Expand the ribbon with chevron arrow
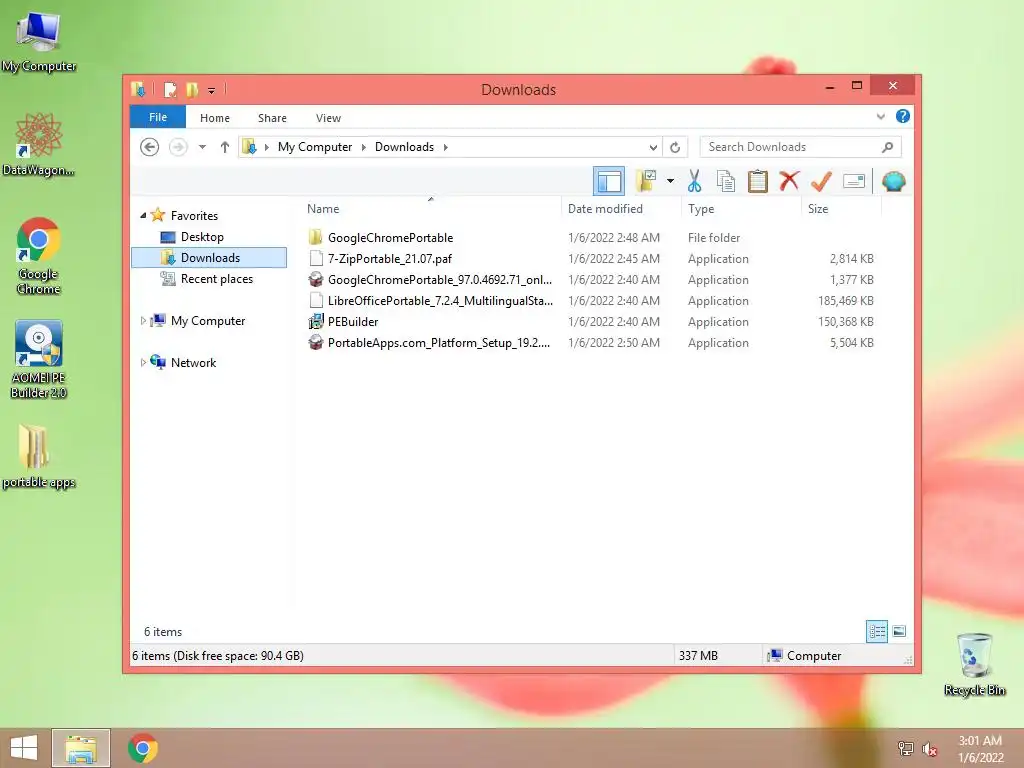The image size is (1024, 768). tap(880, 117)
